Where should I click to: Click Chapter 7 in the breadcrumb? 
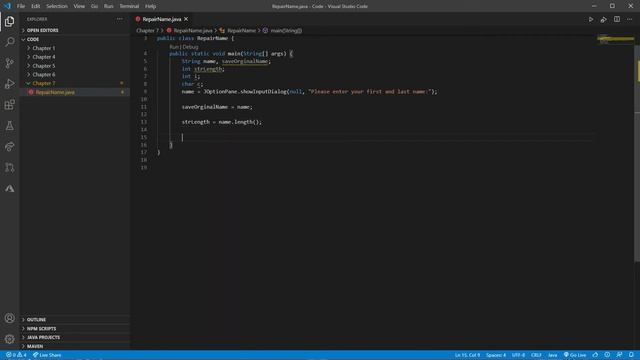[x=147, y=31]
